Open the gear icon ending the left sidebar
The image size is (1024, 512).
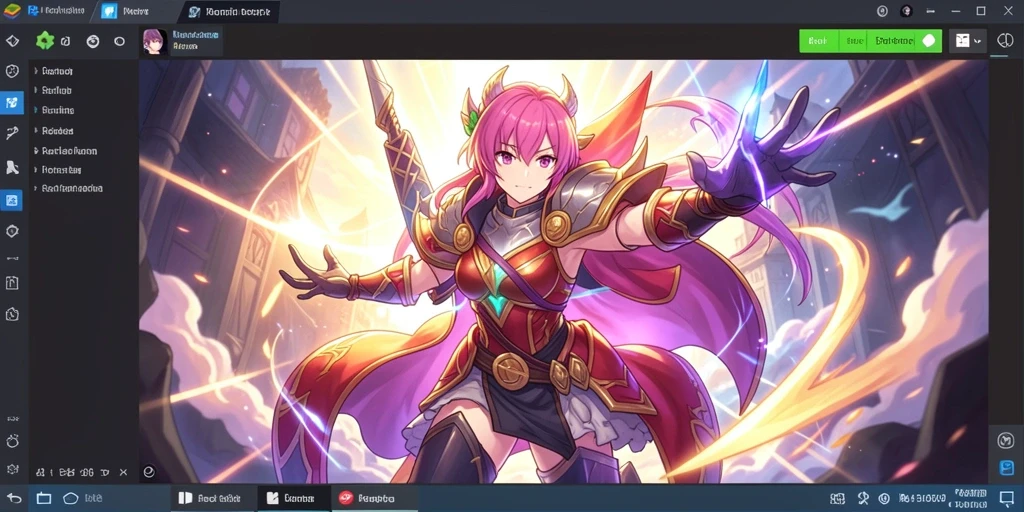[12, 468]
